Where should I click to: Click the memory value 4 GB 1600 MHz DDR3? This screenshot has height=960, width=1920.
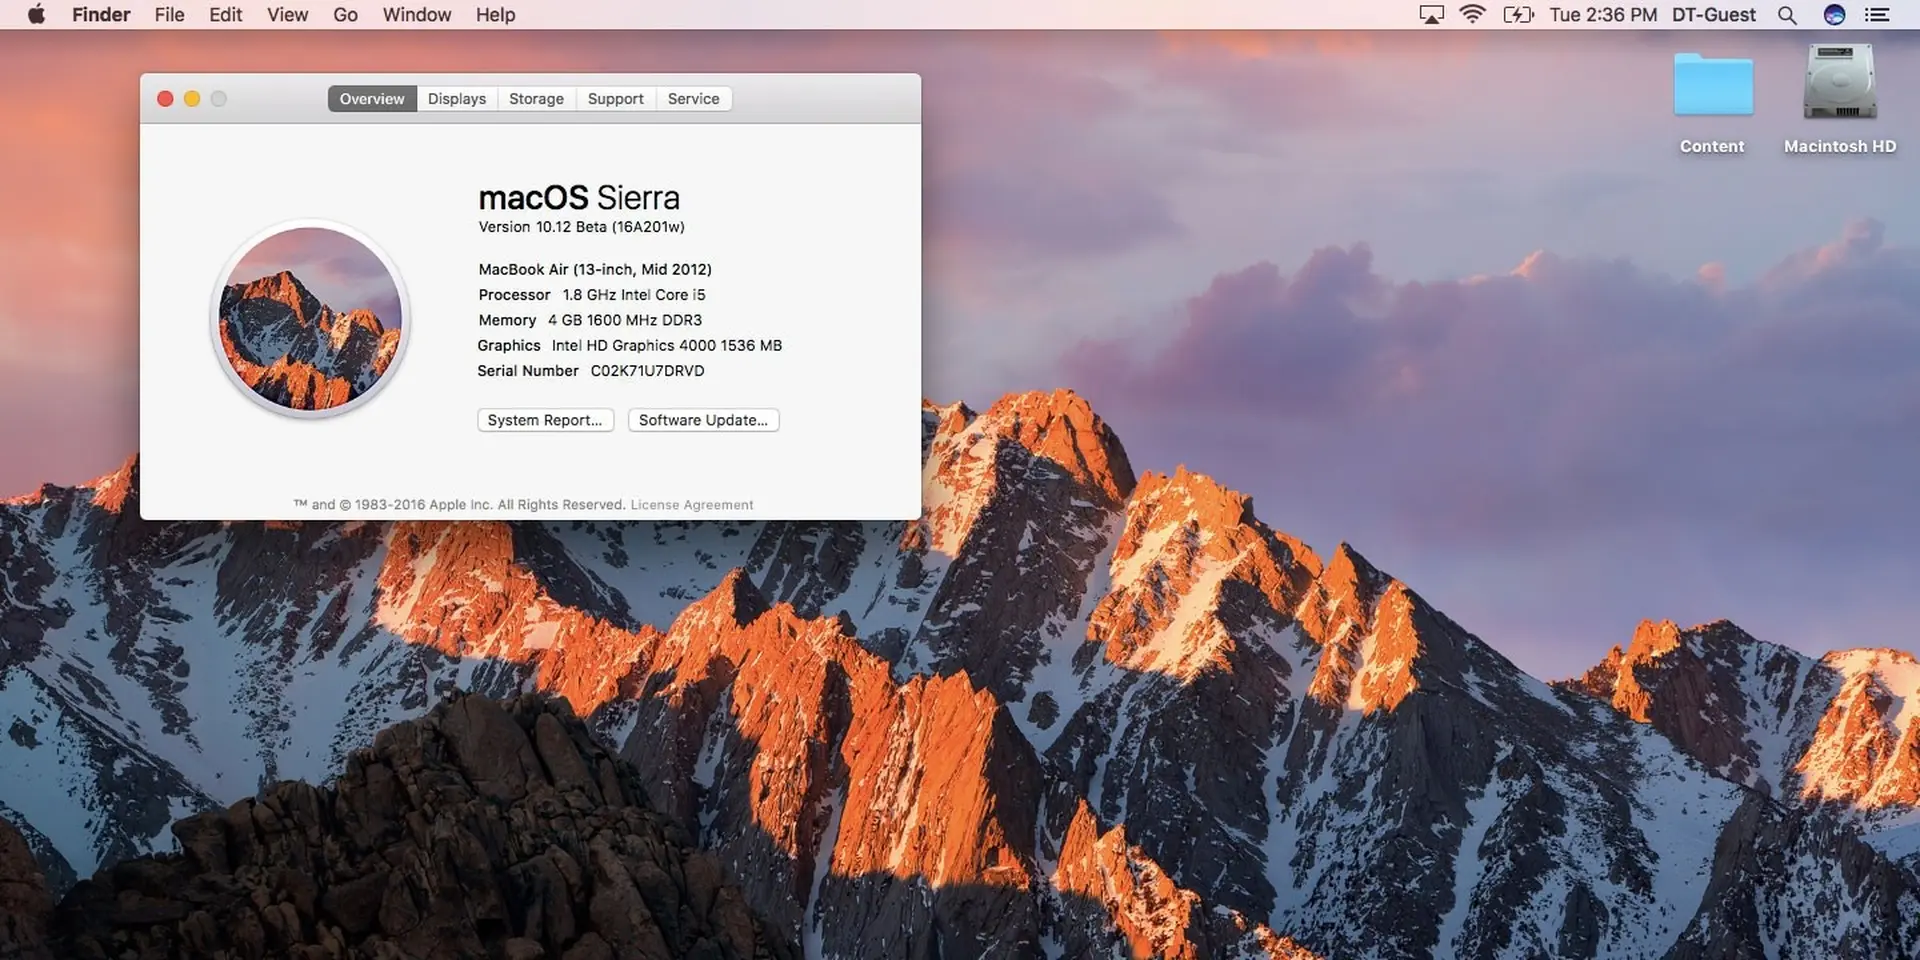(625, 320)
